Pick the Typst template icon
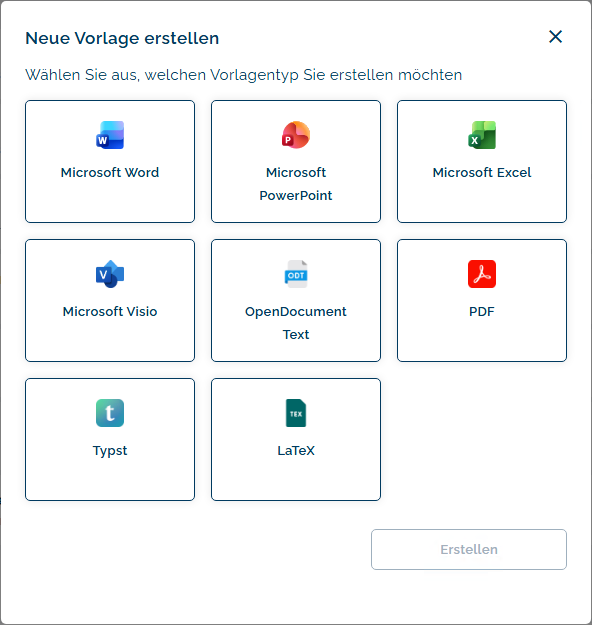Image resolution: width=592 pixels, height=625 pixels. click(110, 413)
